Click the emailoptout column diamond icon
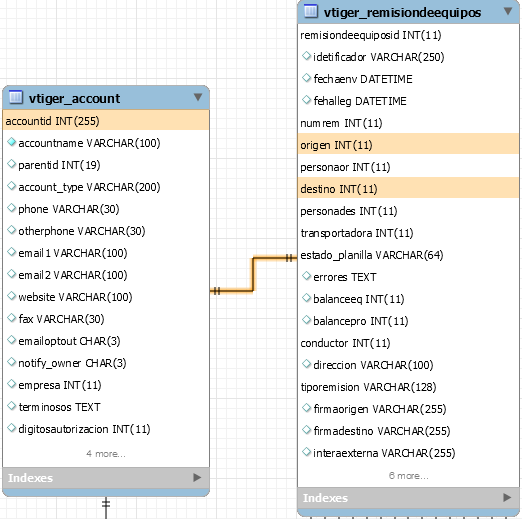Image resolution: width=522 pixels, height=519 pixels. pos(12,340)
